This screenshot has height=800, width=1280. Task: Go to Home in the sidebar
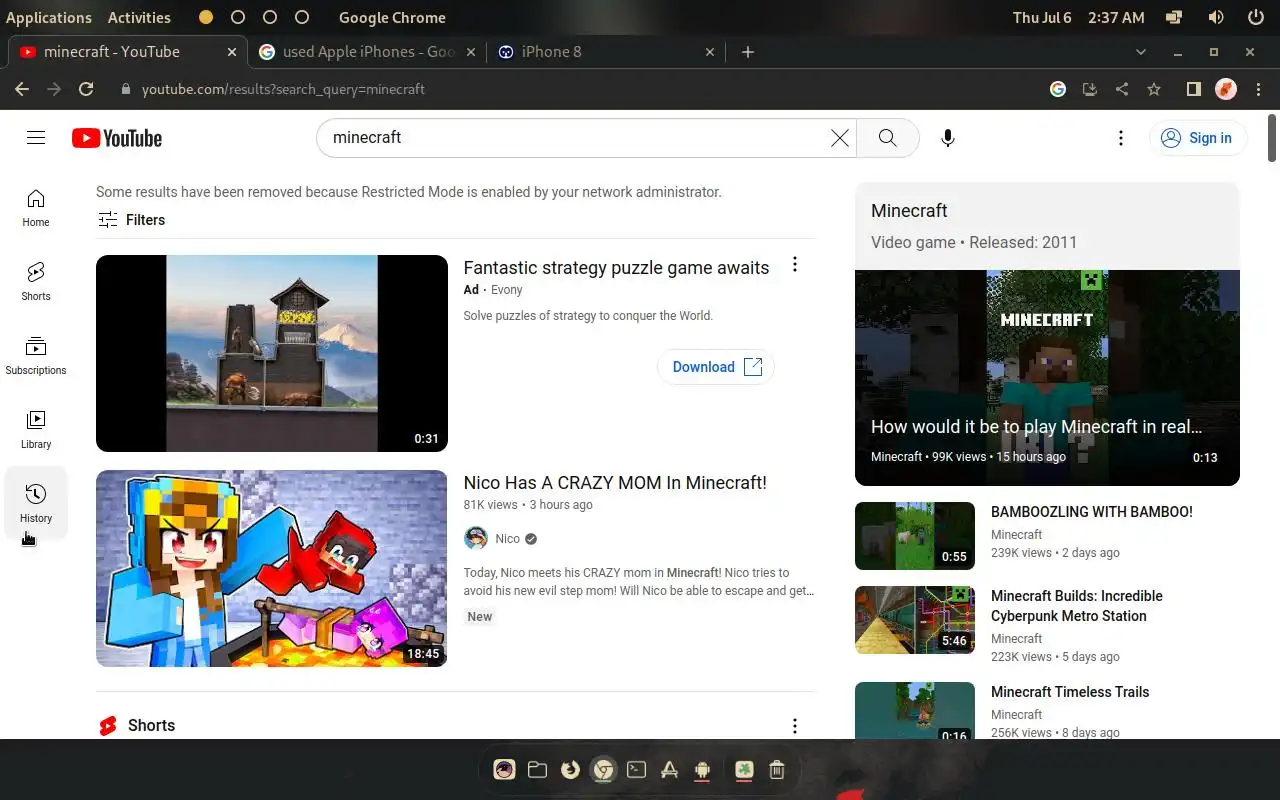click(36, 208)
